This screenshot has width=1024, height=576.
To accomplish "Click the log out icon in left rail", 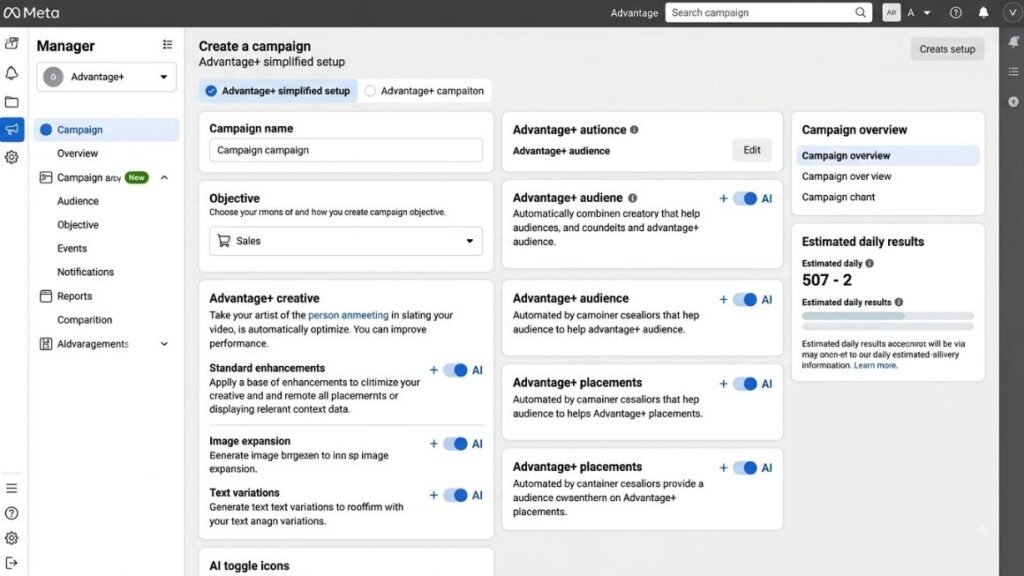I will coord(12,563).
